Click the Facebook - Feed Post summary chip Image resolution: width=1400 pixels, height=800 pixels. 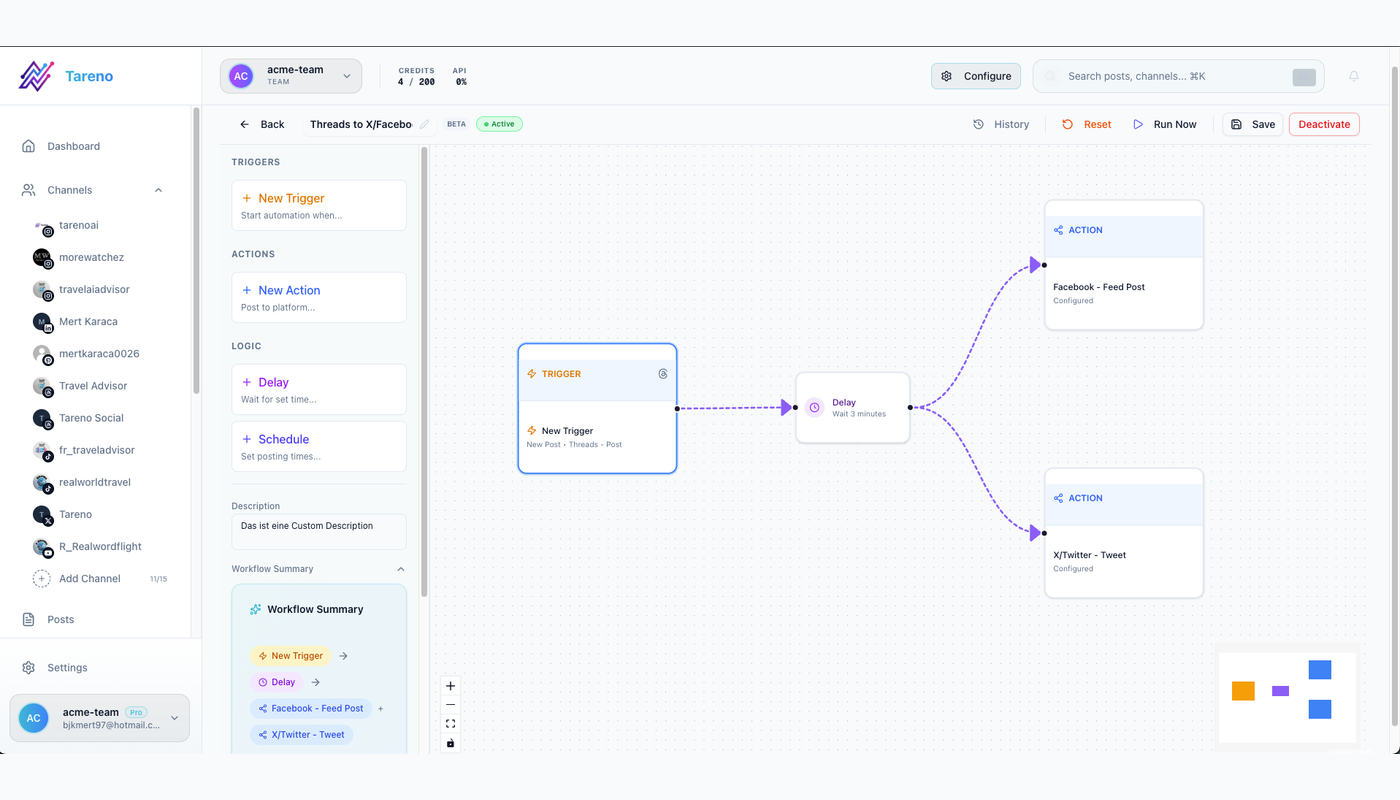tap(310, 708)
